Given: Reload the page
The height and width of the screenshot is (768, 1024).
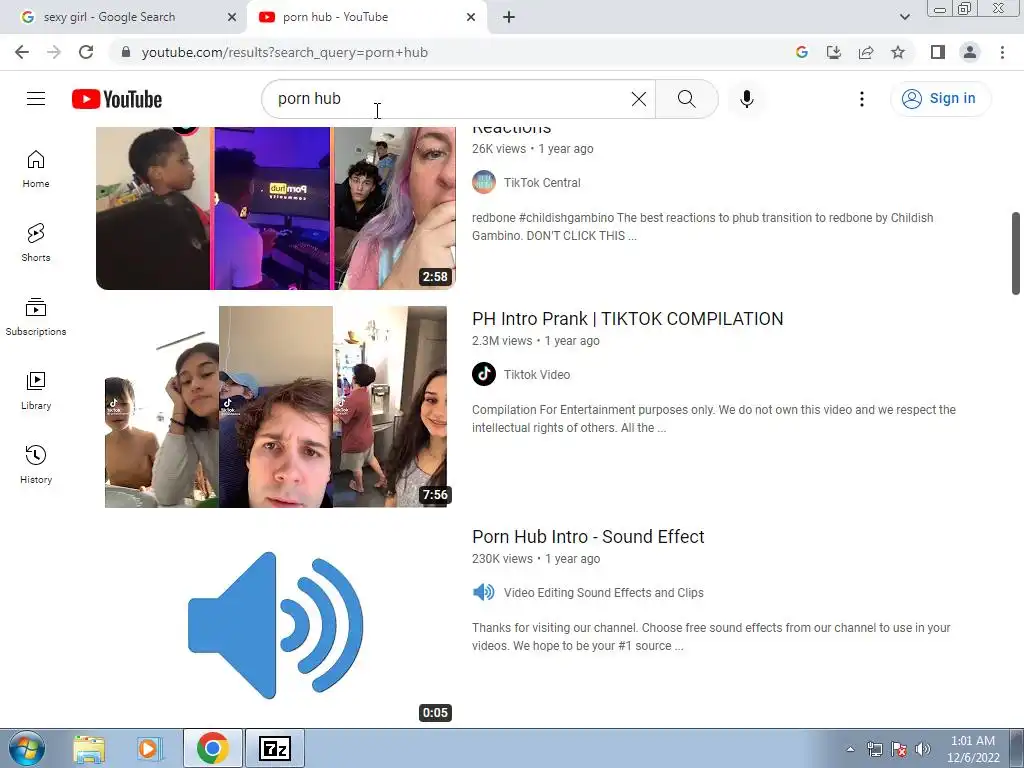Looking at the screenshot, I should click(86, 52).
